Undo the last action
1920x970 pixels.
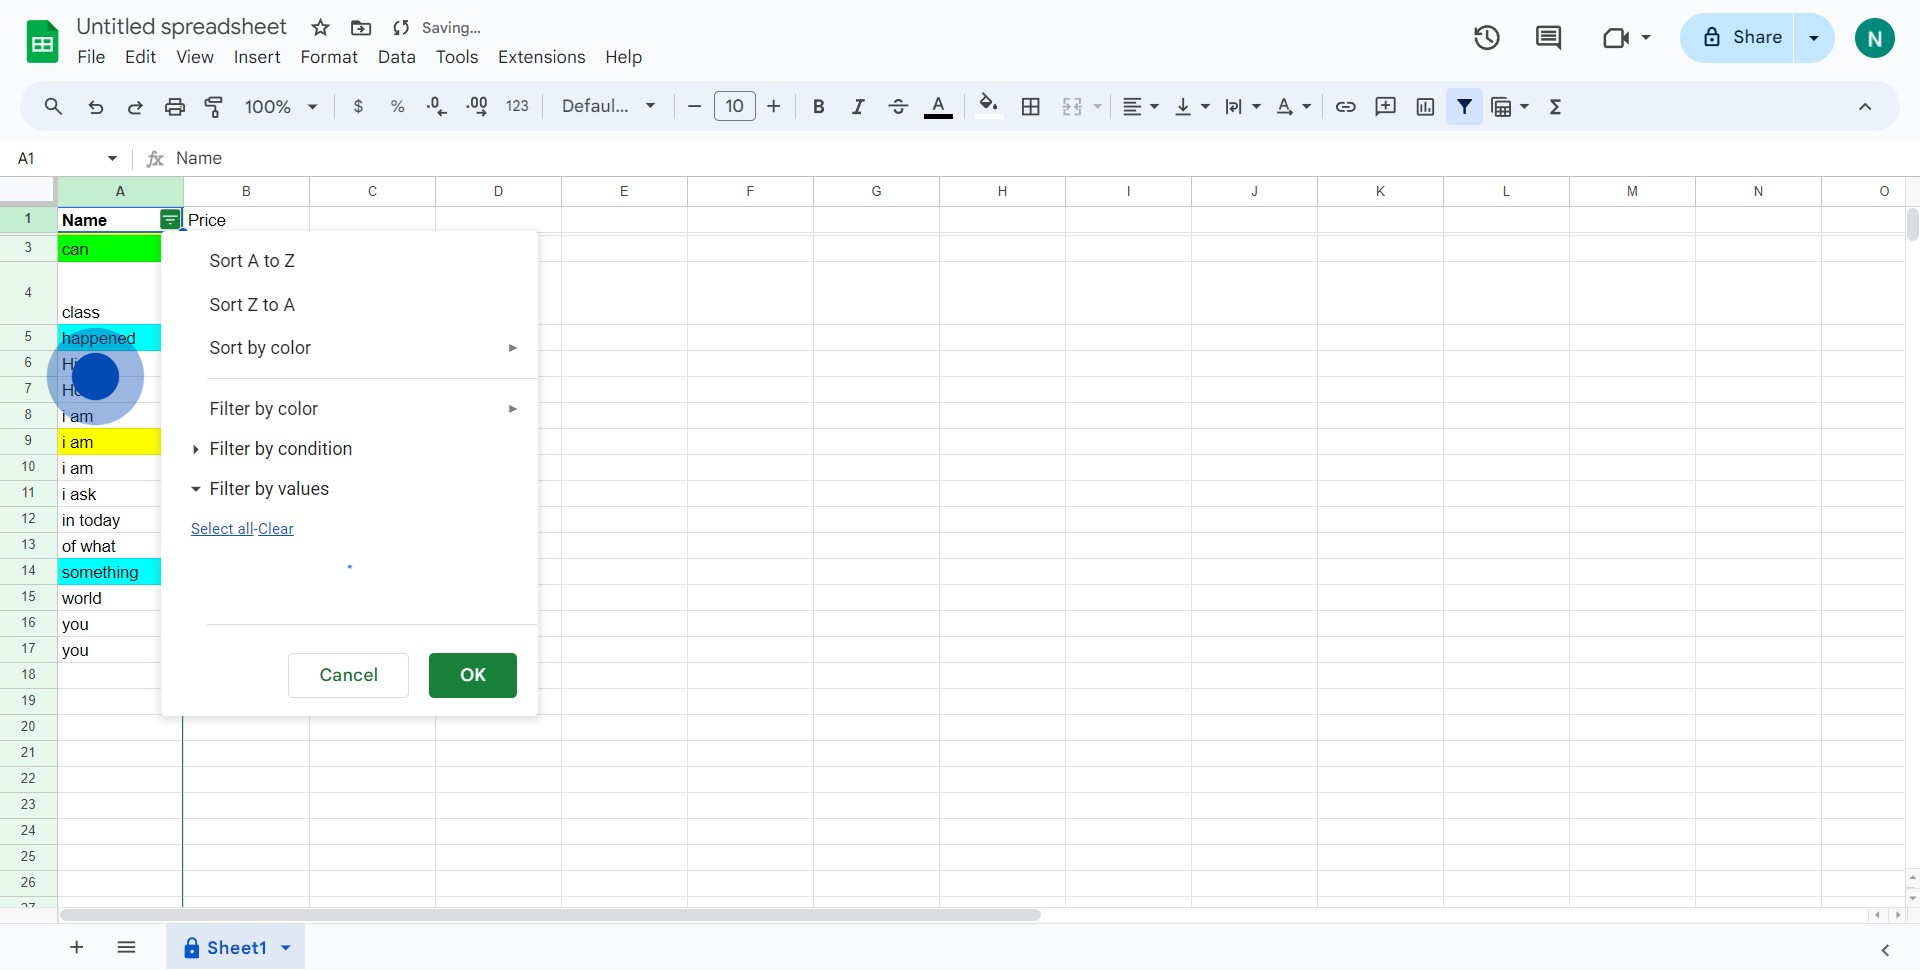[x=95, y=106]
